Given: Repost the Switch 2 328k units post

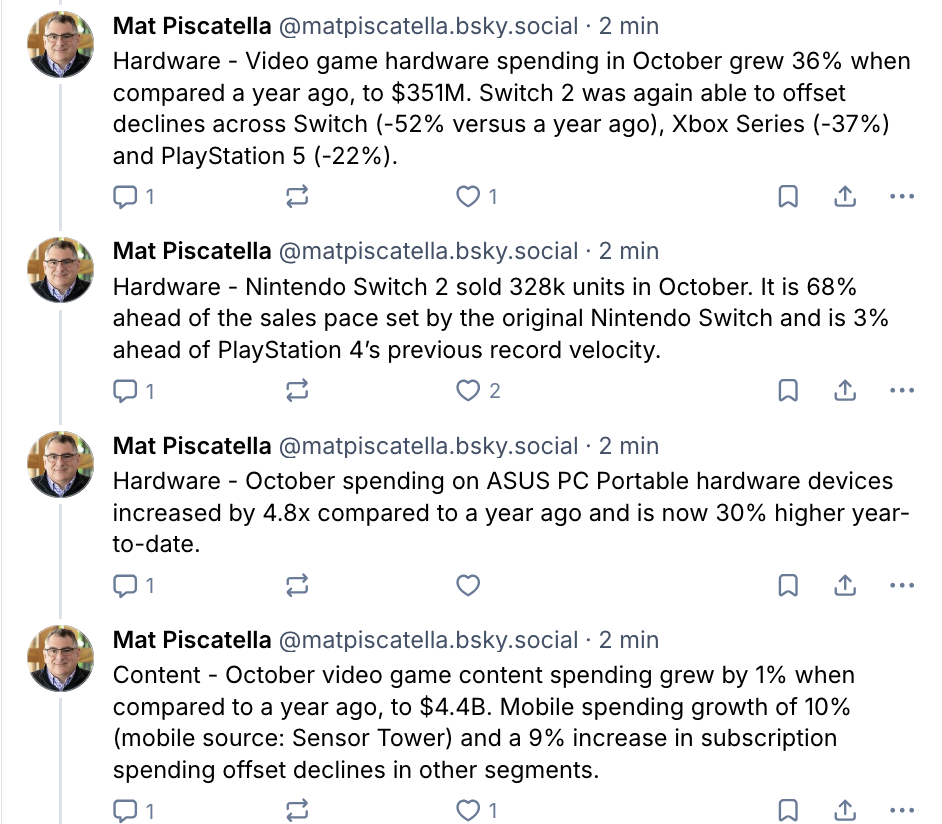Looking at the screenshot, I should tap(297, 391).
